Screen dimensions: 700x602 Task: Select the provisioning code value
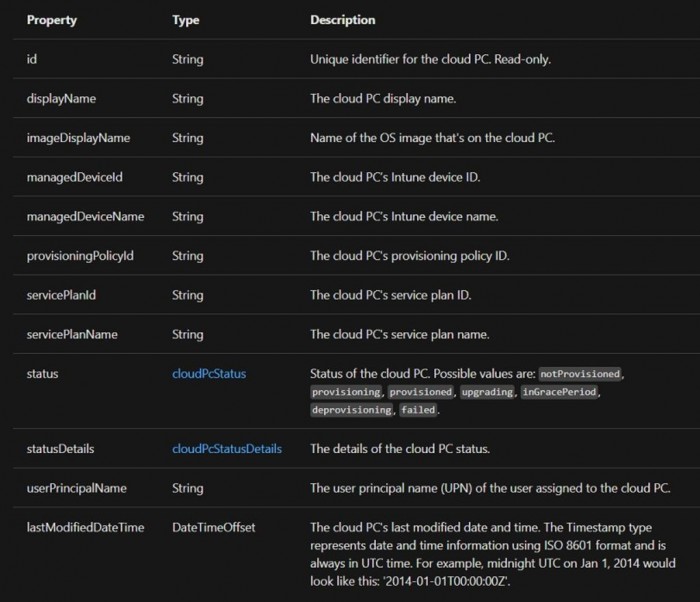346,392
